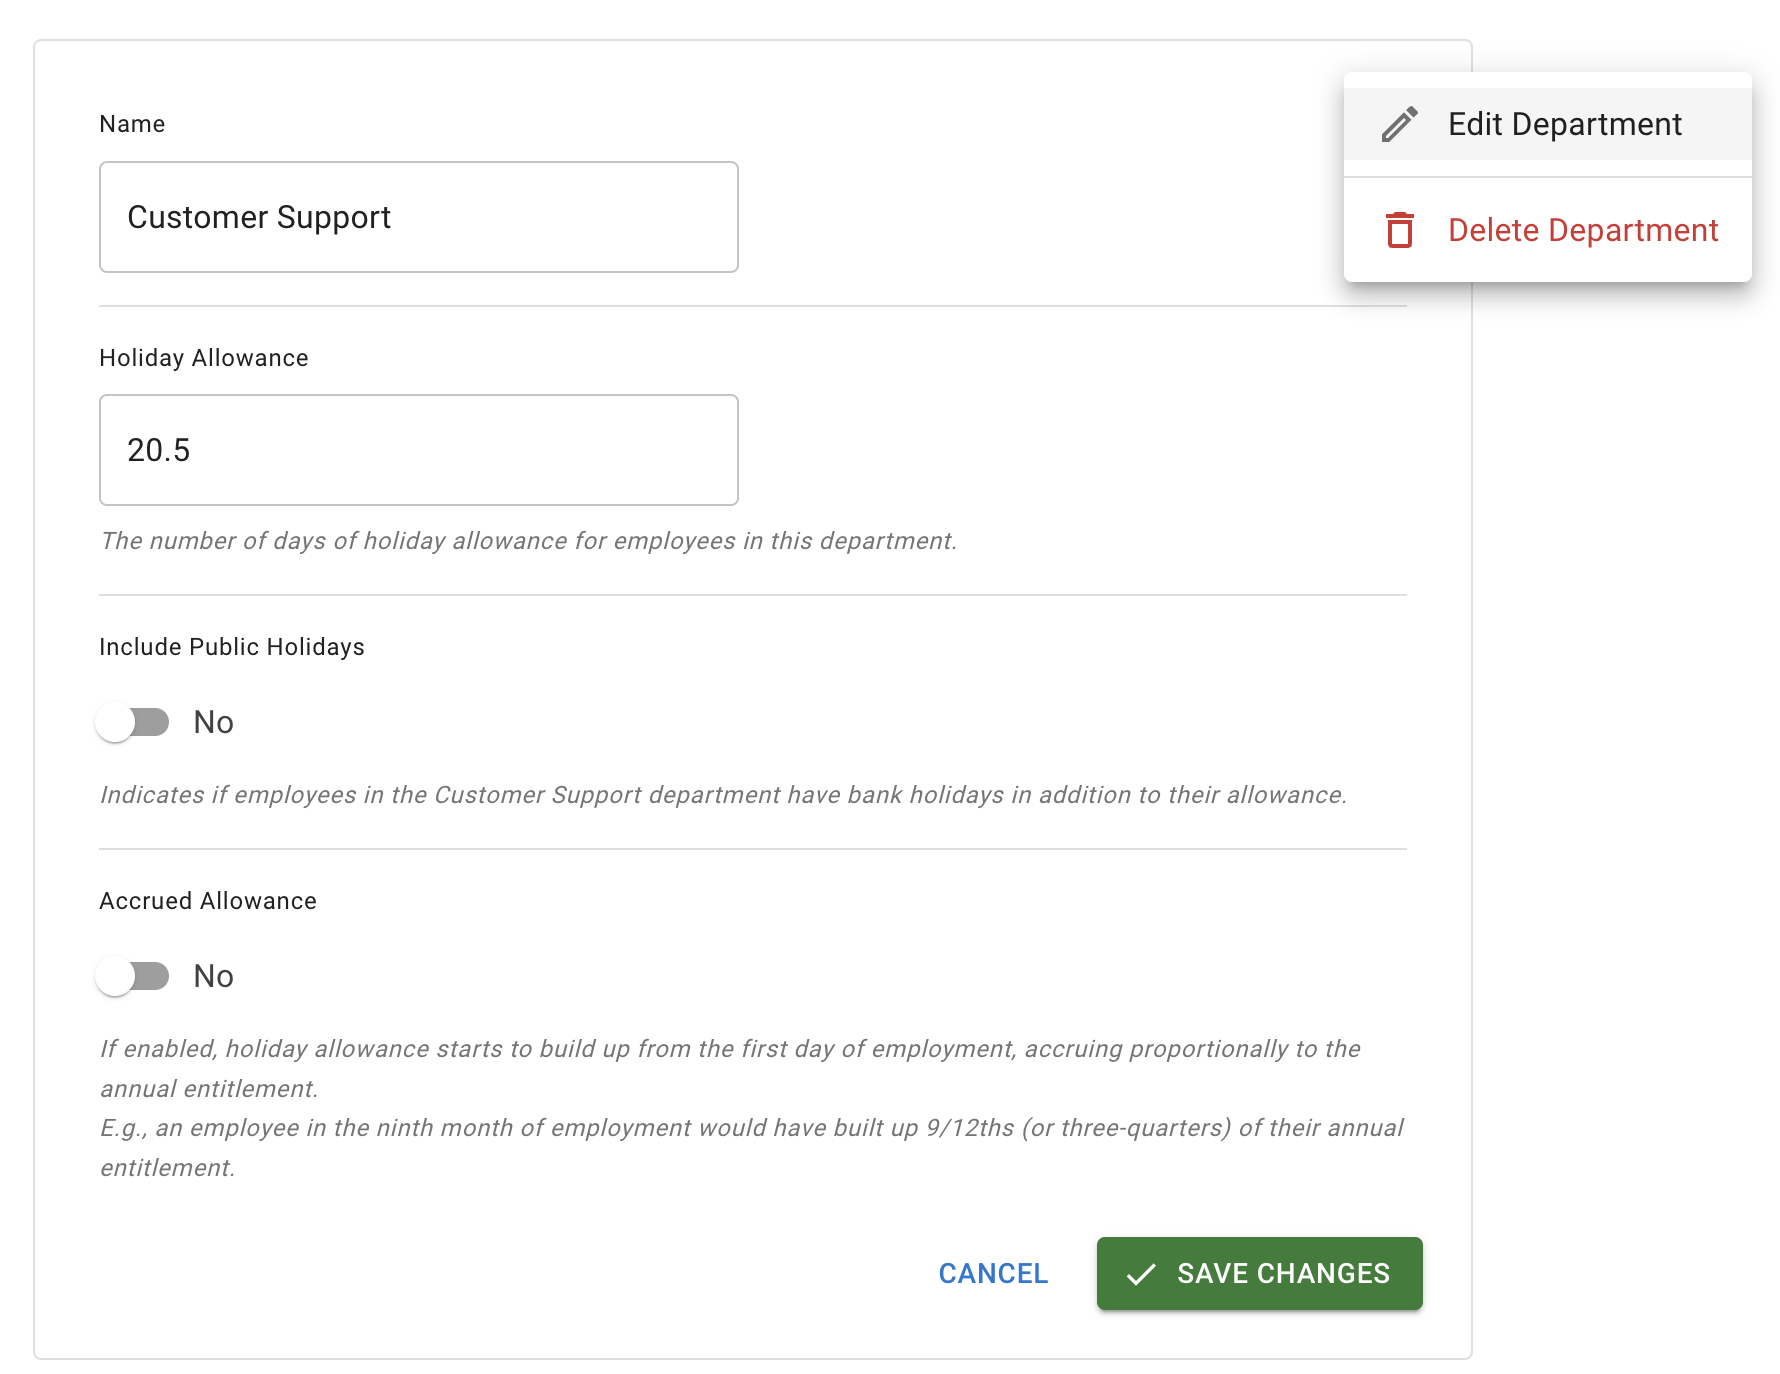The width and height of the screenshot is (1780, 1374).
Task: Click the holiday allowance days description text
Action: (x=528, y=541)
